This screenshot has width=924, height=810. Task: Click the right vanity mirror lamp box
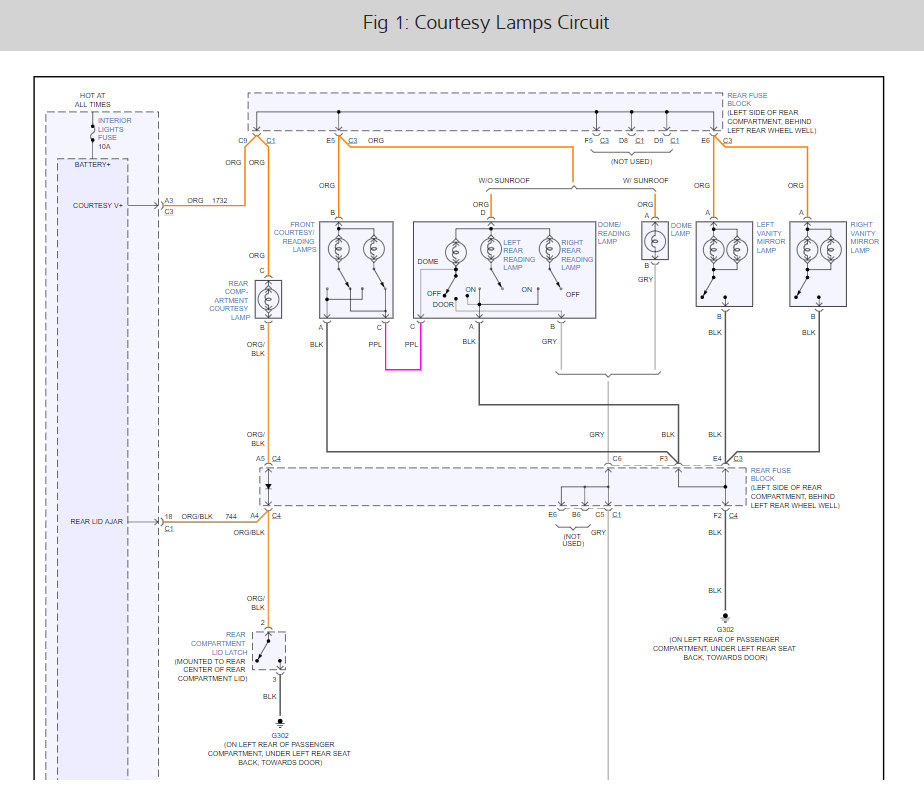pyautogui.click(x=818, y=264)
